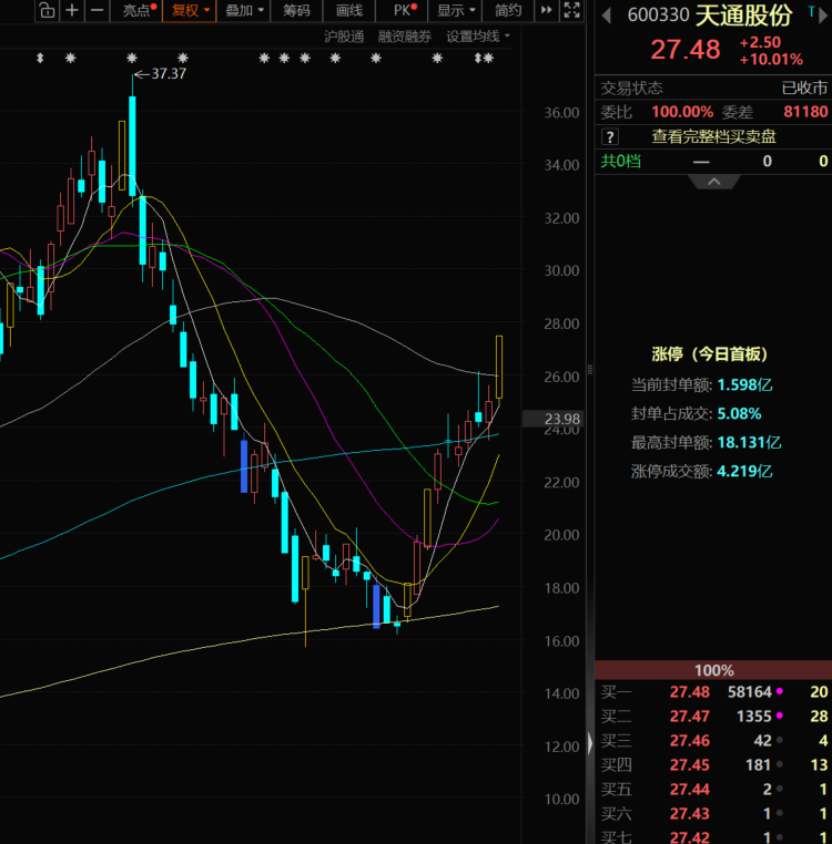Screen dimensions: 832x844
Task: Click the 买二 volume 1355
Action: pyautogui.click(x=754, y=716)
